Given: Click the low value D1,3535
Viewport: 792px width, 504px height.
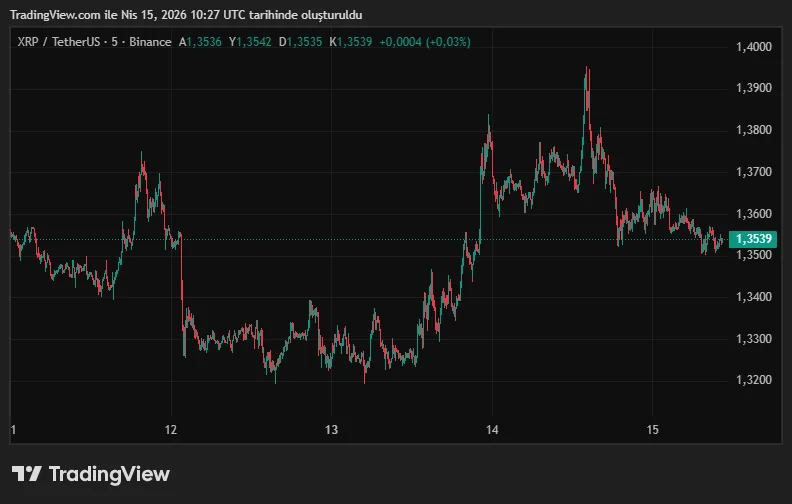Looking at the screenshot, I should [x=301, y=42].
